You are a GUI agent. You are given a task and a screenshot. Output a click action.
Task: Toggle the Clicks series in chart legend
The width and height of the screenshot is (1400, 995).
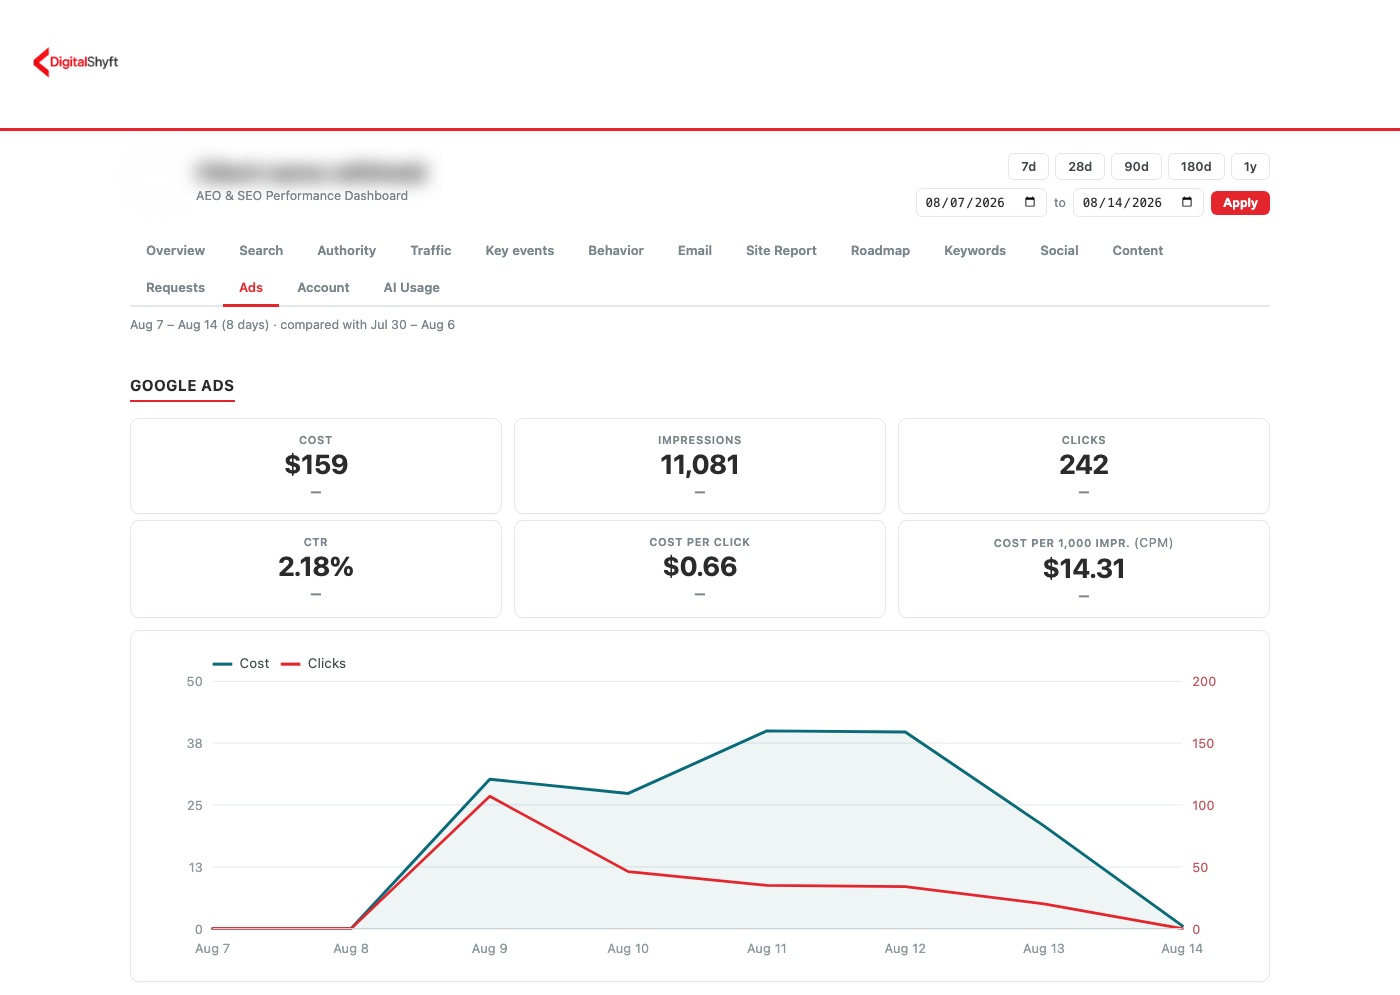coord(313,664)
